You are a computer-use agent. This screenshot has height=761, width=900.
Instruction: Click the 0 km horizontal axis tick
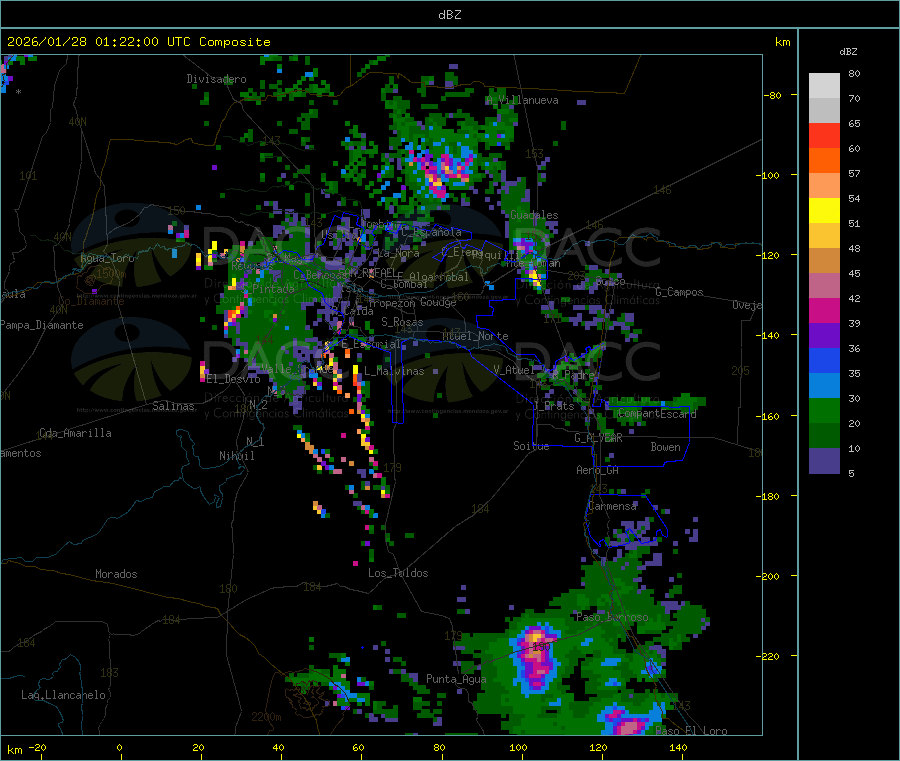point(119,747)
